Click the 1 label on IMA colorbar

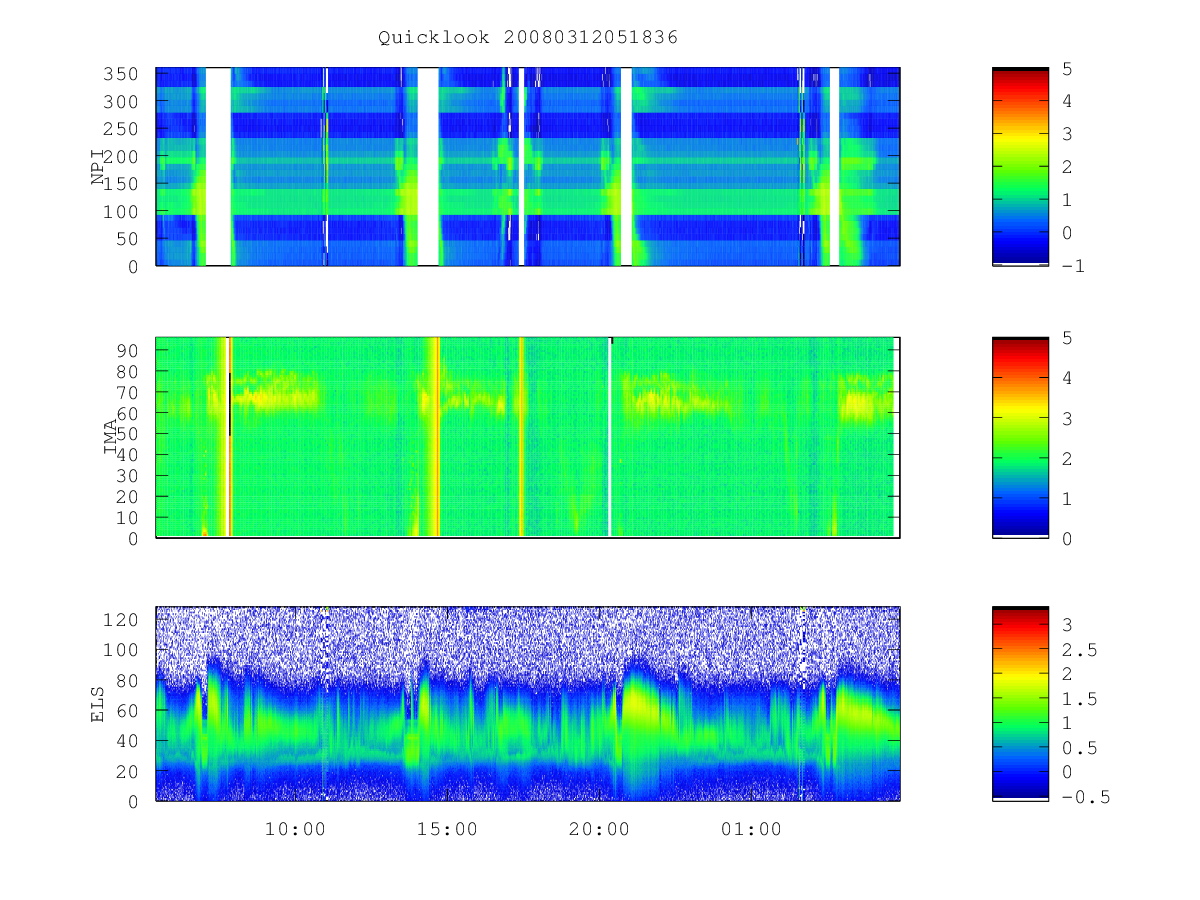tap(1066, 498)
